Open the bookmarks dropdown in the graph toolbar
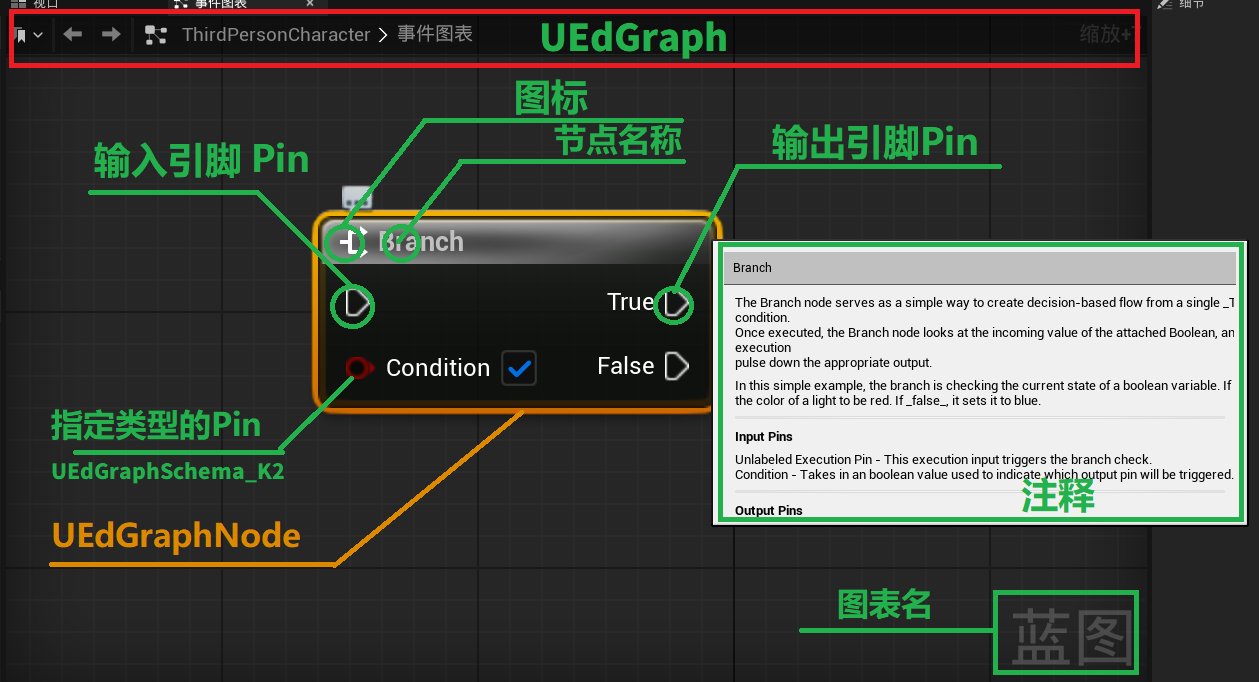This screenshot has height=682, width=1259. [28, 35]
